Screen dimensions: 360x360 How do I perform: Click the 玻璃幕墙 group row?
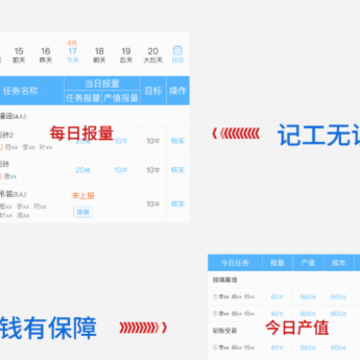[x=284, y=280]
